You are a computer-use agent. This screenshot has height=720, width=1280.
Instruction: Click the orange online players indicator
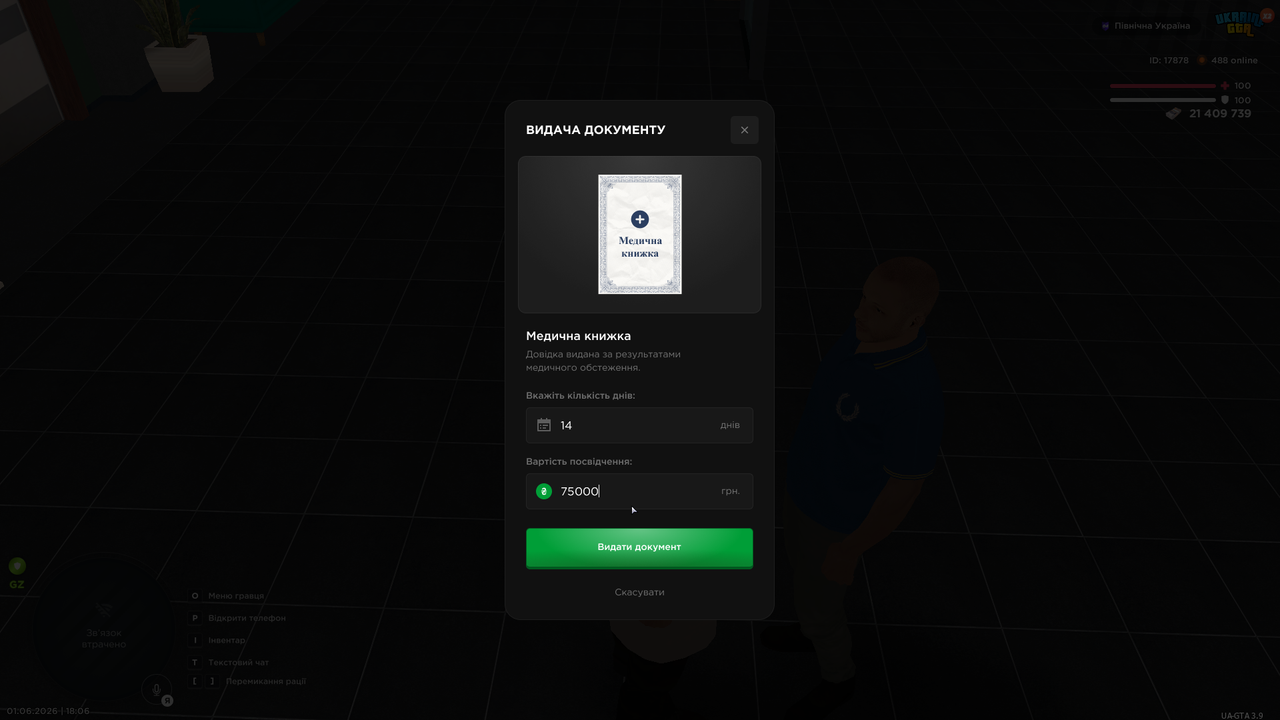[x=1202, y=61]
